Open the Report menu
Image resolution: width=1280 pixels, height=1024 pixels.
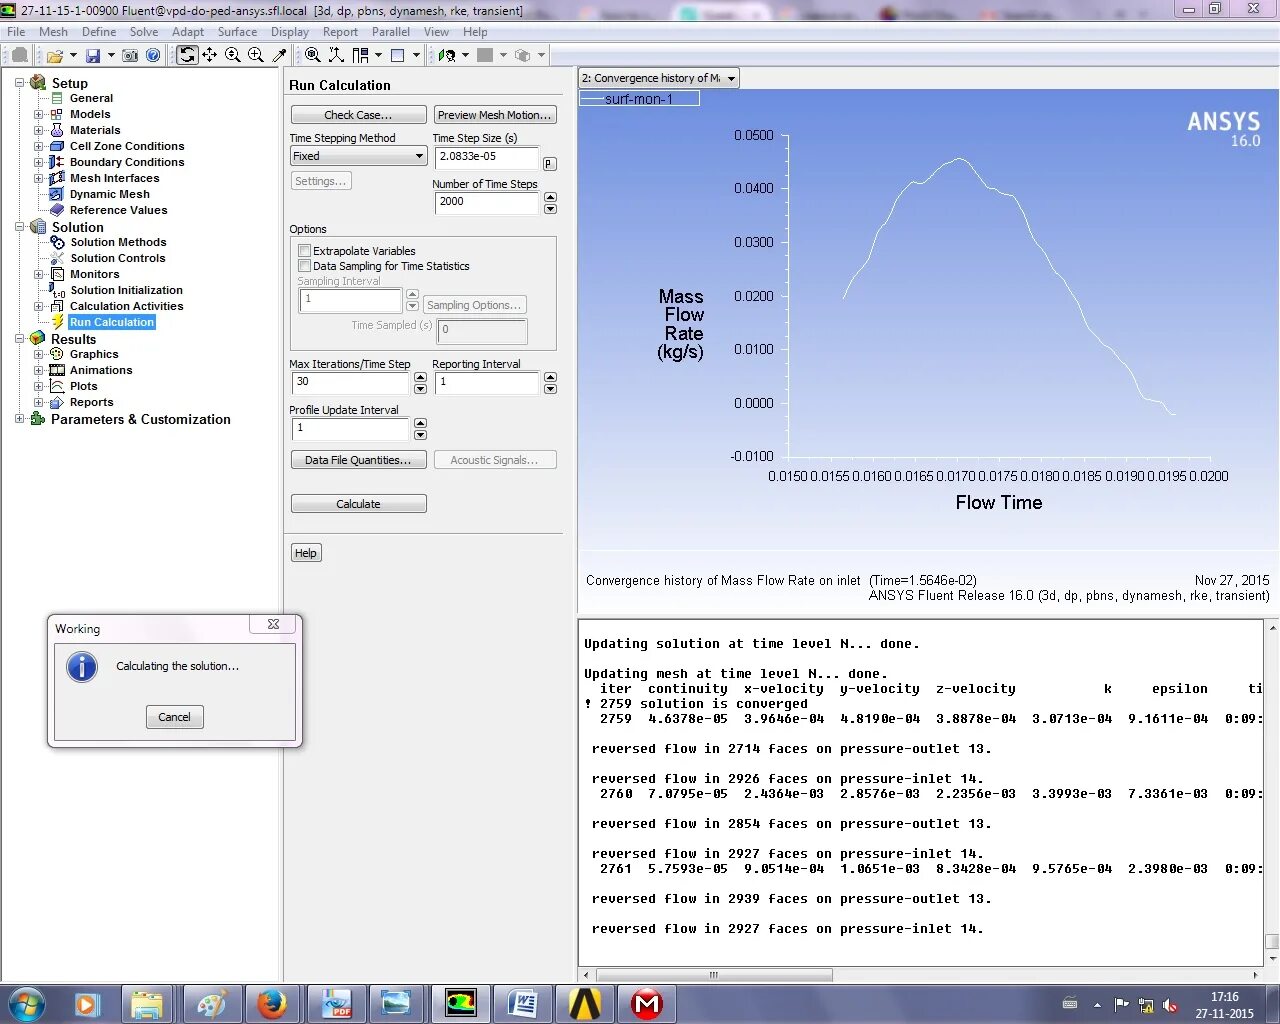pyautogui.click(x=340, y=32)
